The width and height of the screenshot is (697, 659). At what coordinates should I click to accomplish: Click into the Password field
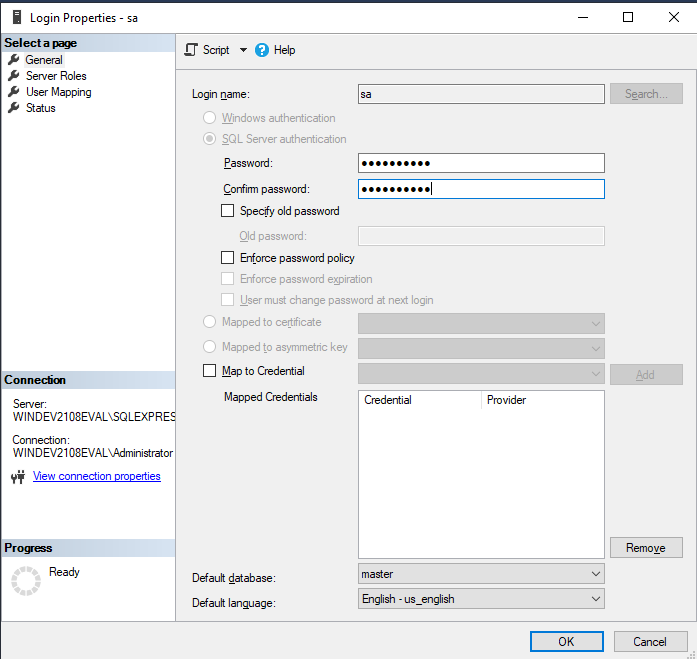[x=481, y=163]
